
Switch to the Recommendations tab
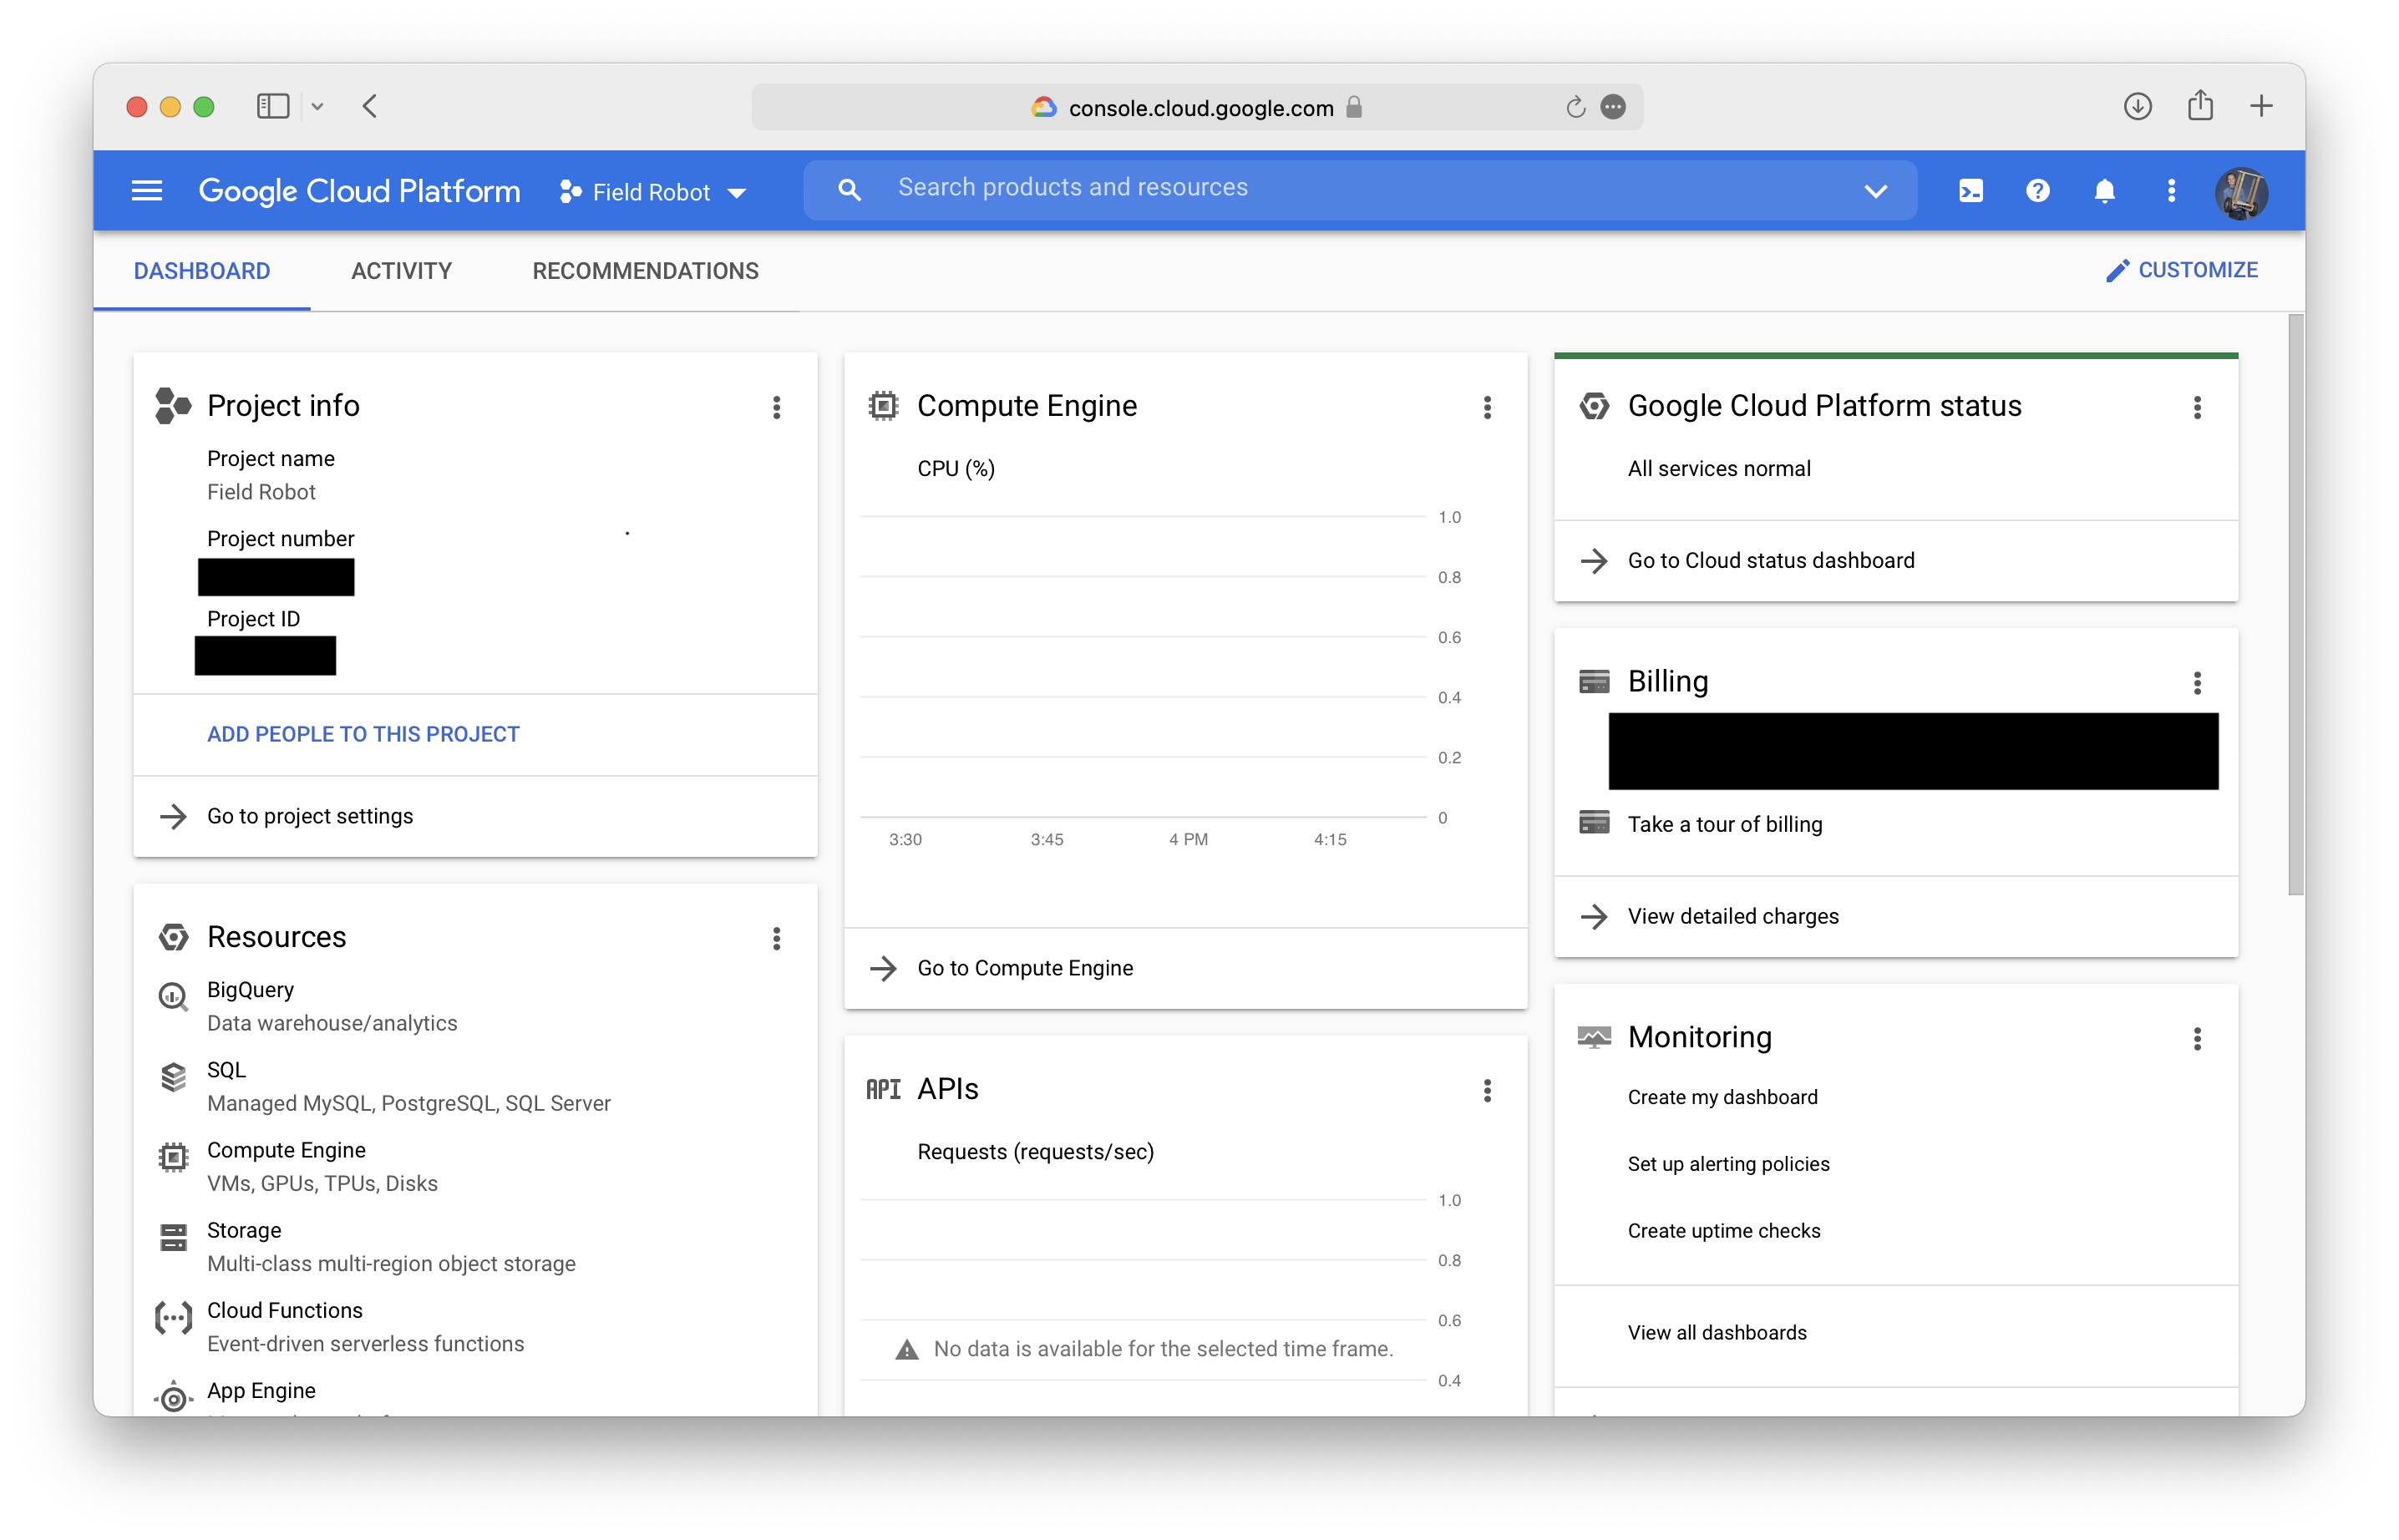645,271
